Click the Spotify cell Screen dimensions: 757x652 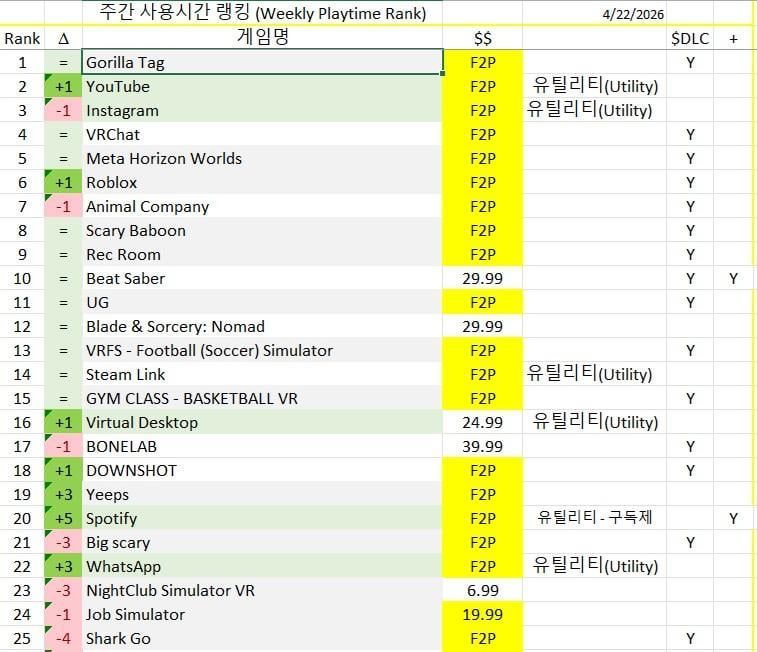click(262, 518)
